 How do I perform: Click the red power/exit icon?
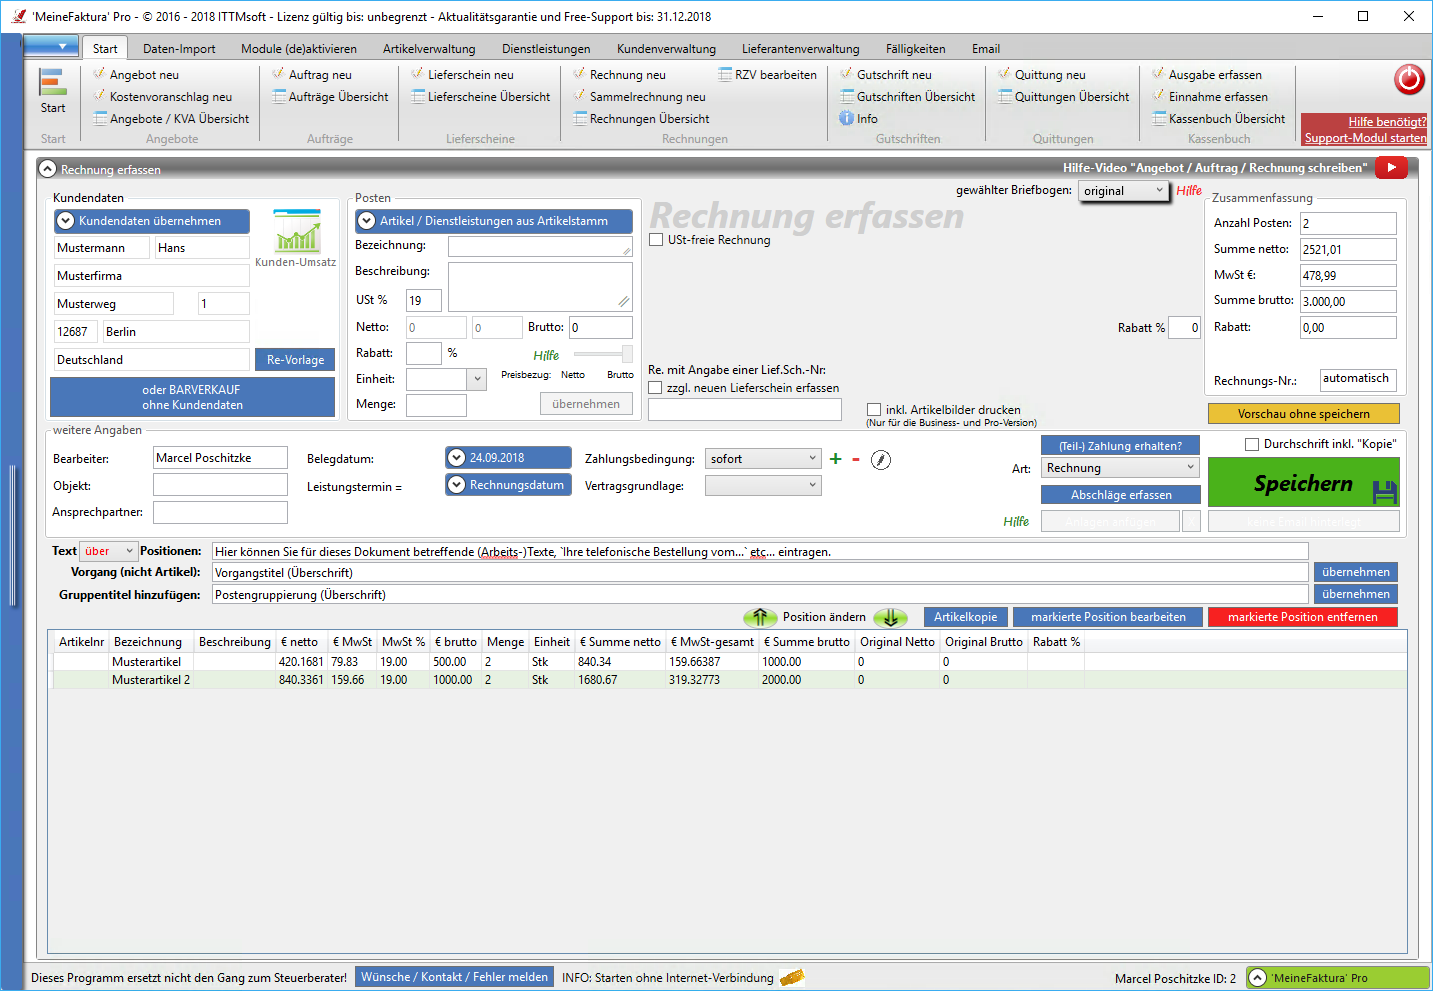point(1409,79)
